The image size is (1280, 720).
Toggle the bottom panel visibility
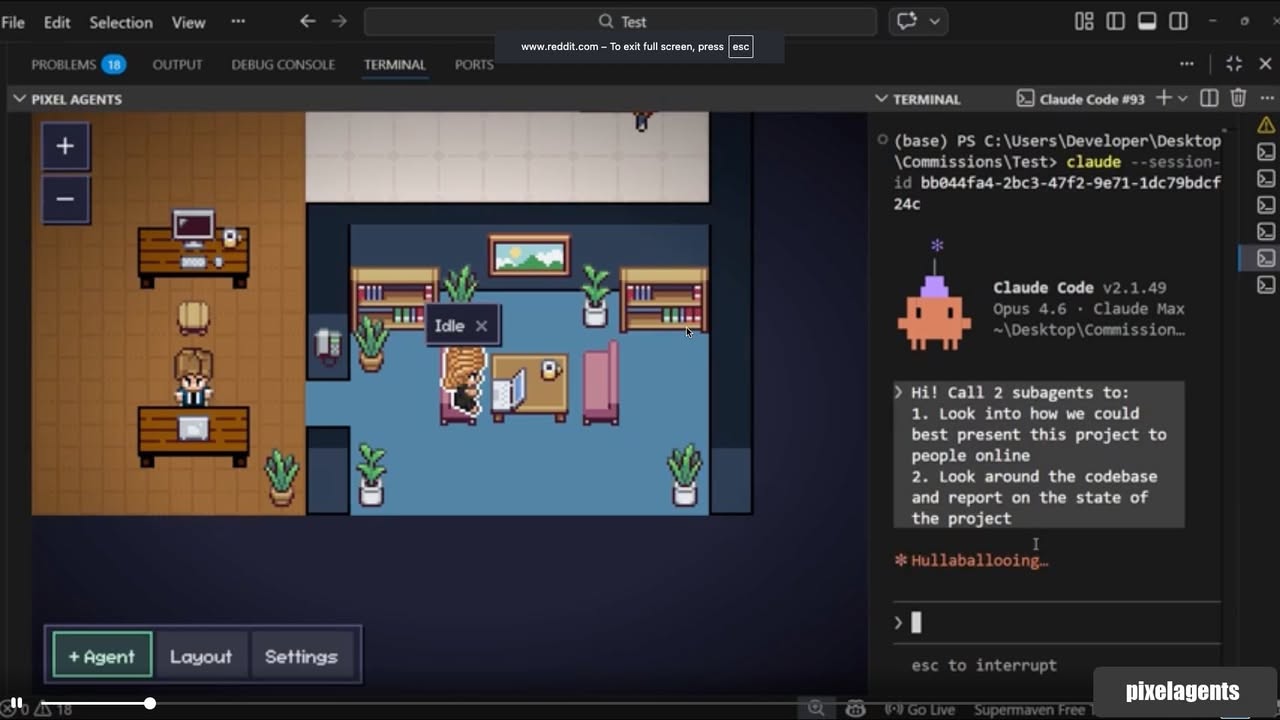click(1147, 21)
